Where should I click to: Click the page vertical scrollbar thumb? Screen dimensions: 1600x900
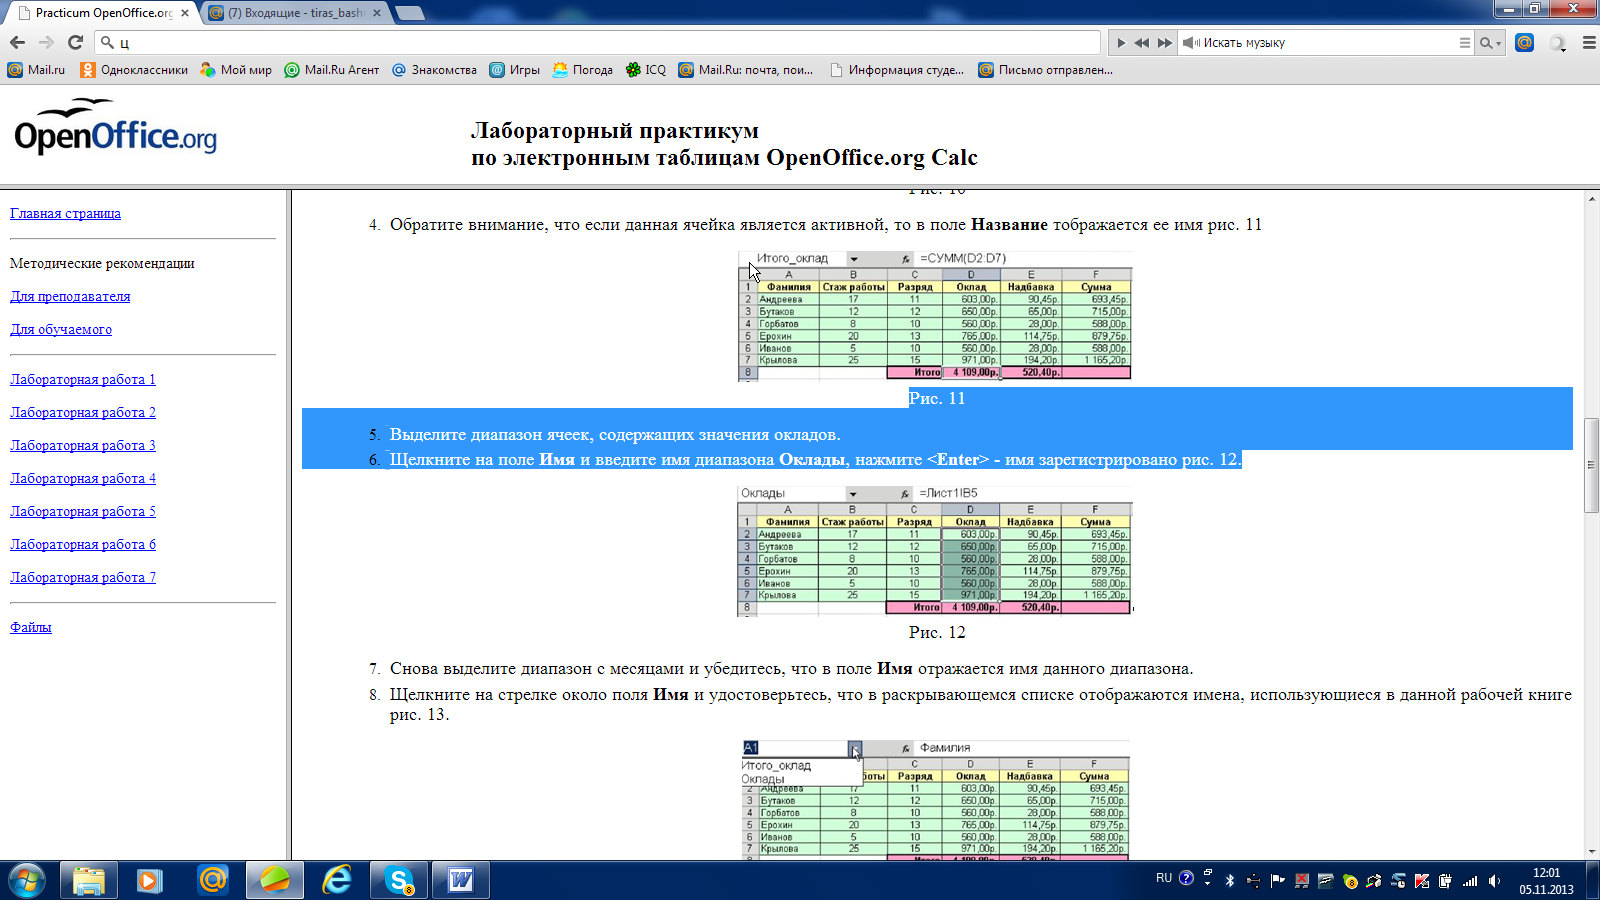point(1591,465)
